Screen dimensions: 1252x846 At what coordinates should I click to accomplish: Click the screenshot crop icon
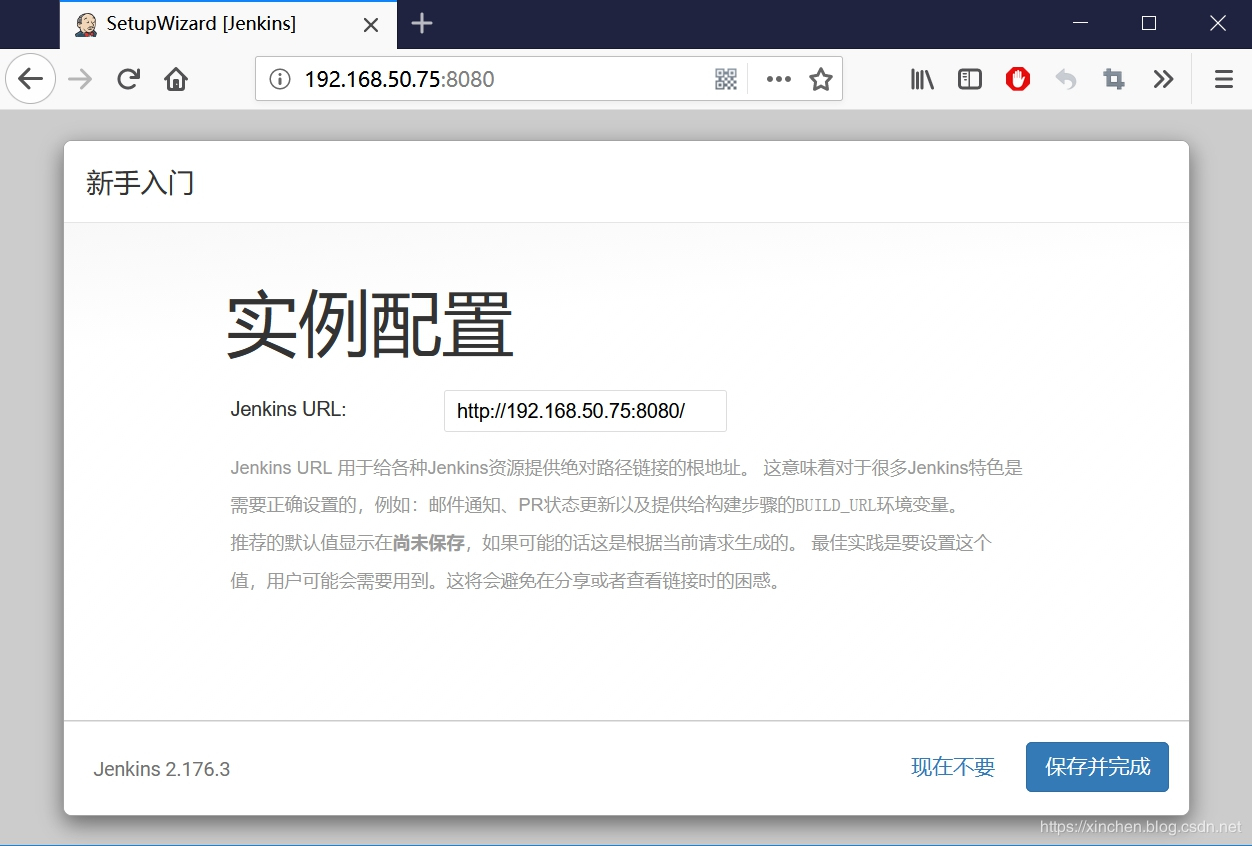pyautogui.click(x=1114, y=78)
